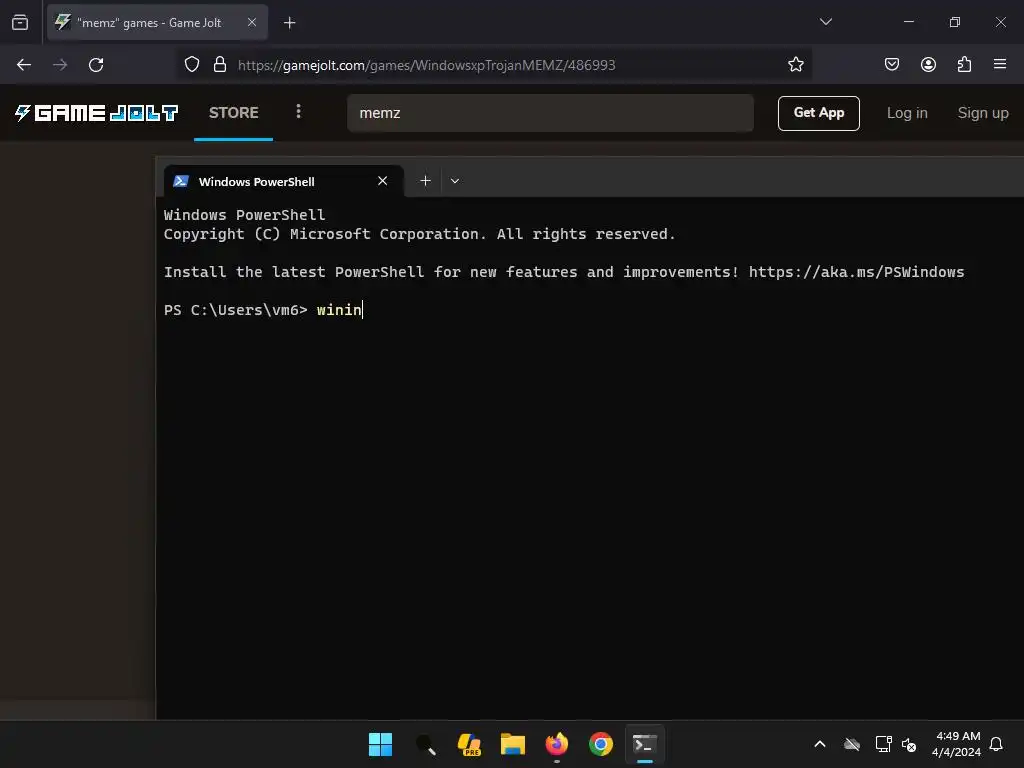Open Firefox View icon at top left
This screenshot has height=768, width=1024.
[20, 23]
